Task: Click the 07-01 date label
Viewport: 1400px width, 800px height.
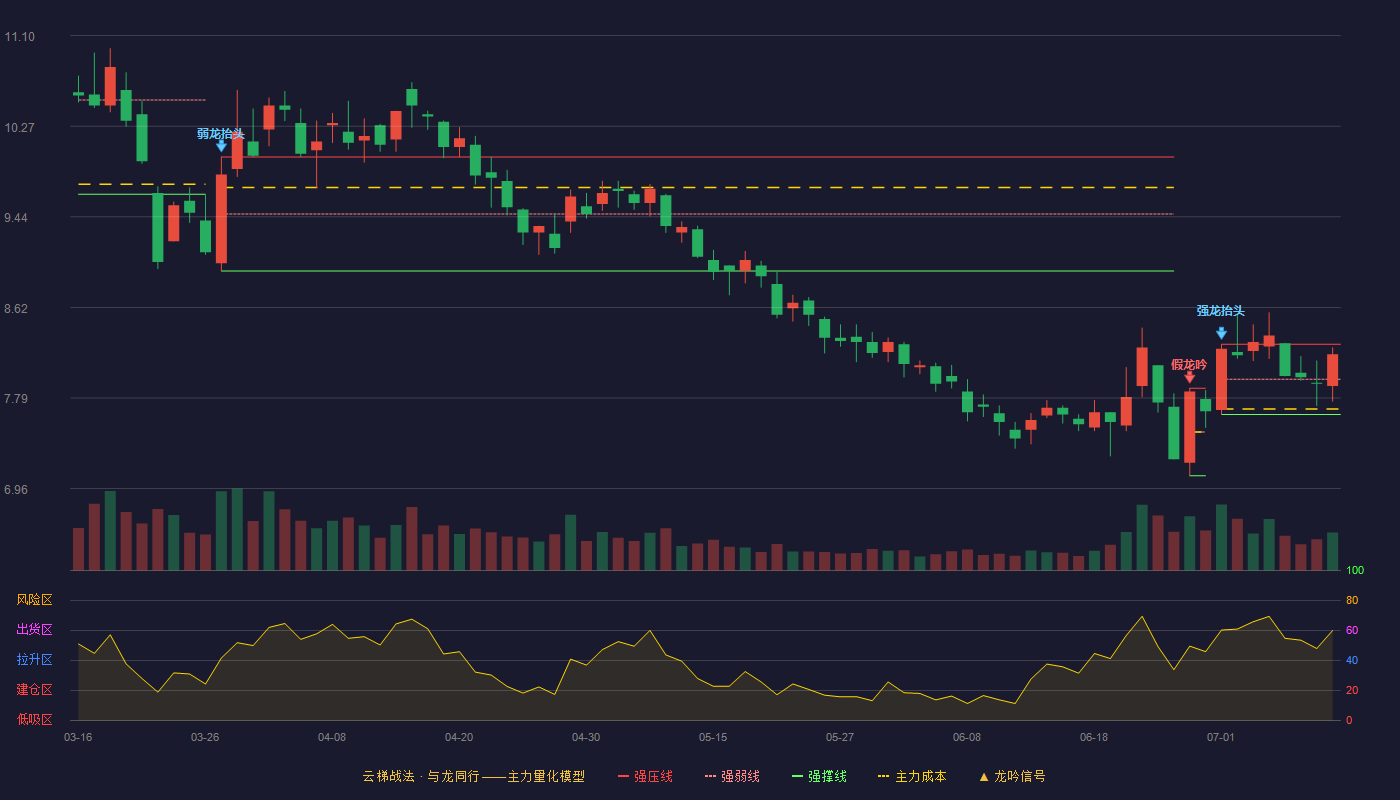Action: [1221, 737]
